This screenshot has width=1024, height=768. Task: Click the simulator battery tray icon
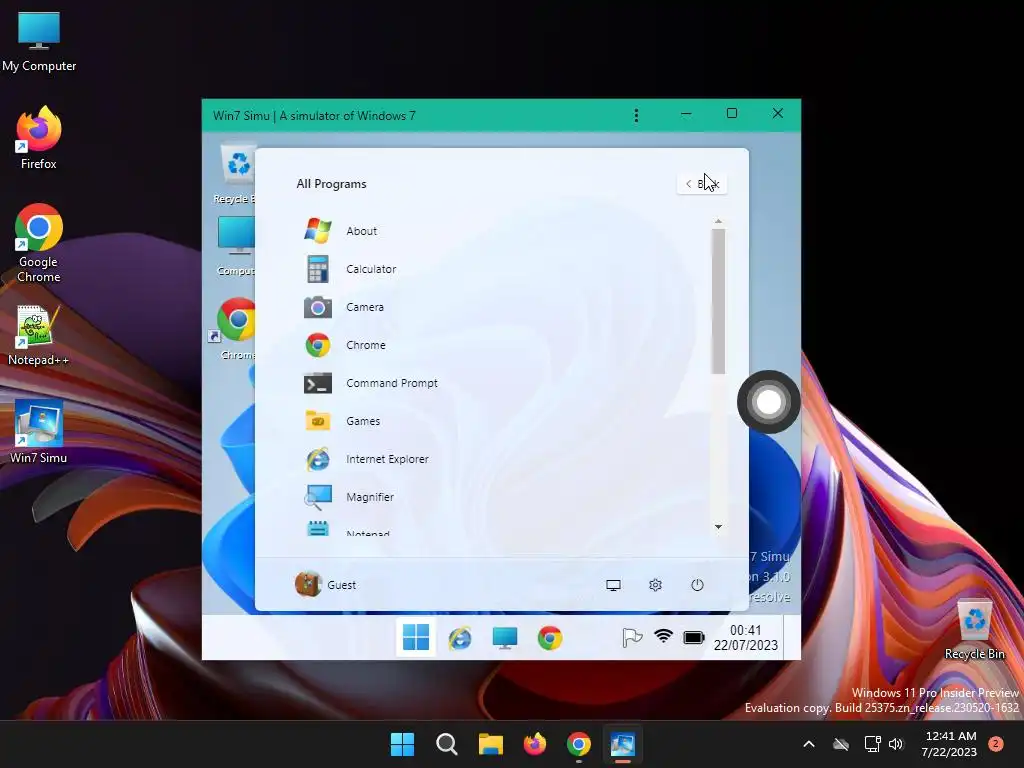[694, 637]
